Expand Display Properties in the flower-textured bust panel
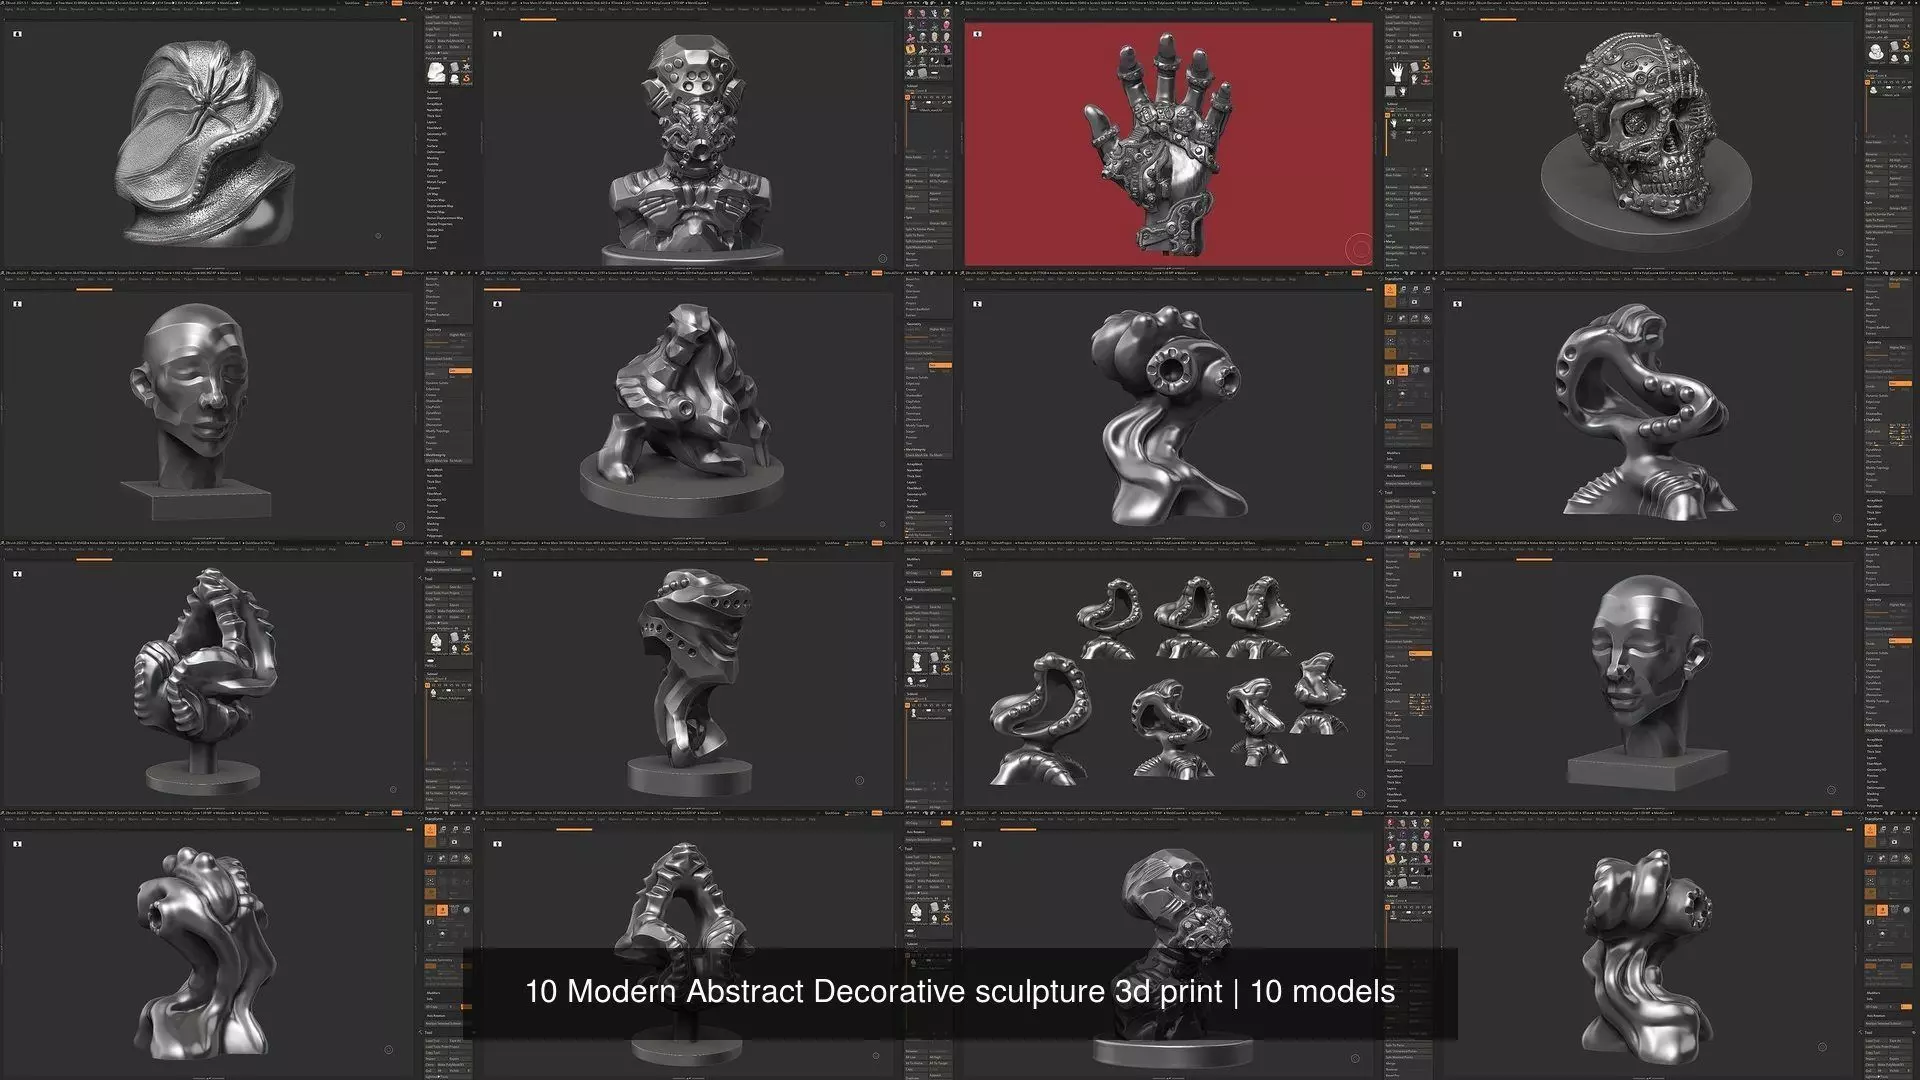Image resolution: width=1920 pixels, height=1080 pixels. [439, 224]
